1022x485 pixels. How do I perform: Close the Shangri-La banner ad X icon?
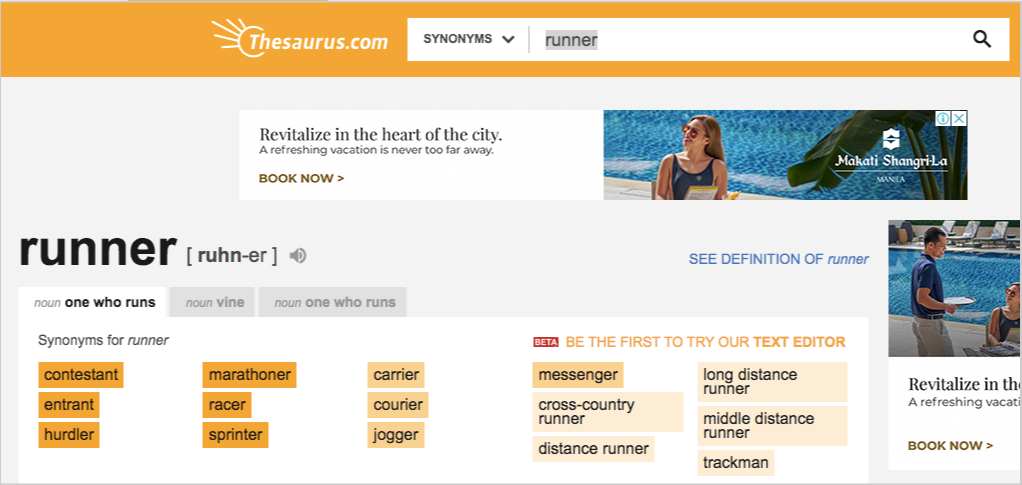[959, 119]
